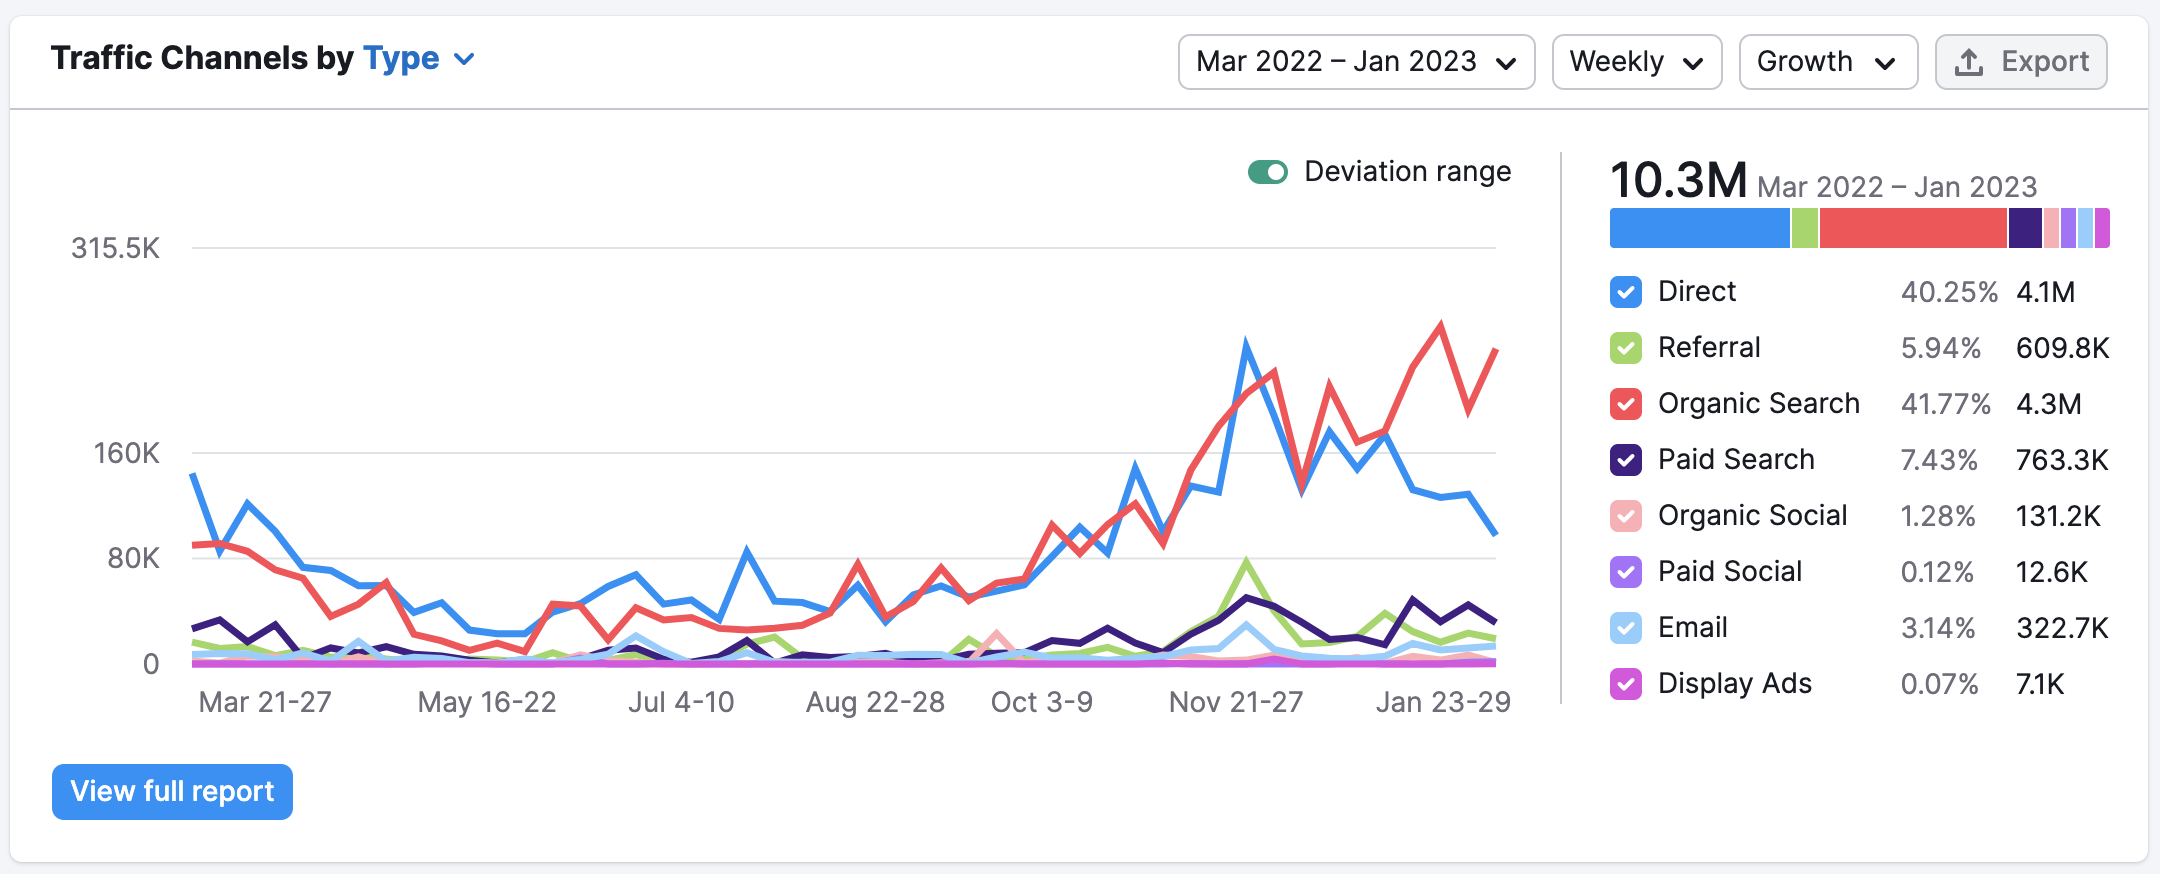Uncheck the Paid Social checkbox

[x=1626, y=572]
